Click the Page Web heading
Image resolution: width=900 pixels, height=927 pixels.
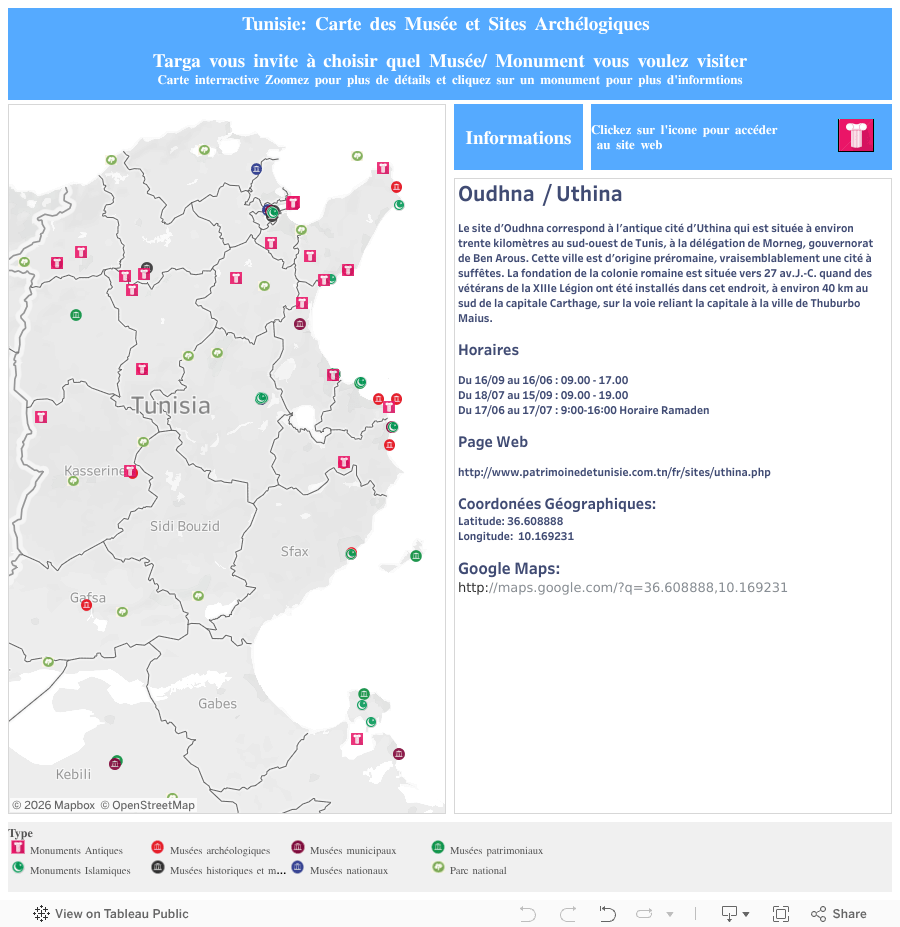click(493, 442)
